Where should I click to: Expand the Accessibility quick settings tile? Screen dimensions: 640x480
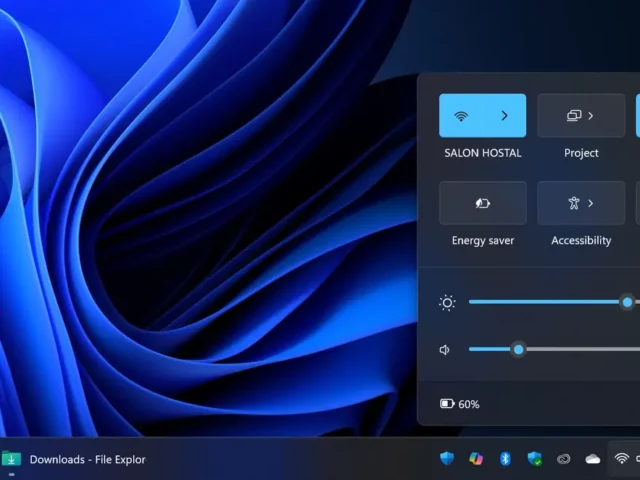[581, 203]
